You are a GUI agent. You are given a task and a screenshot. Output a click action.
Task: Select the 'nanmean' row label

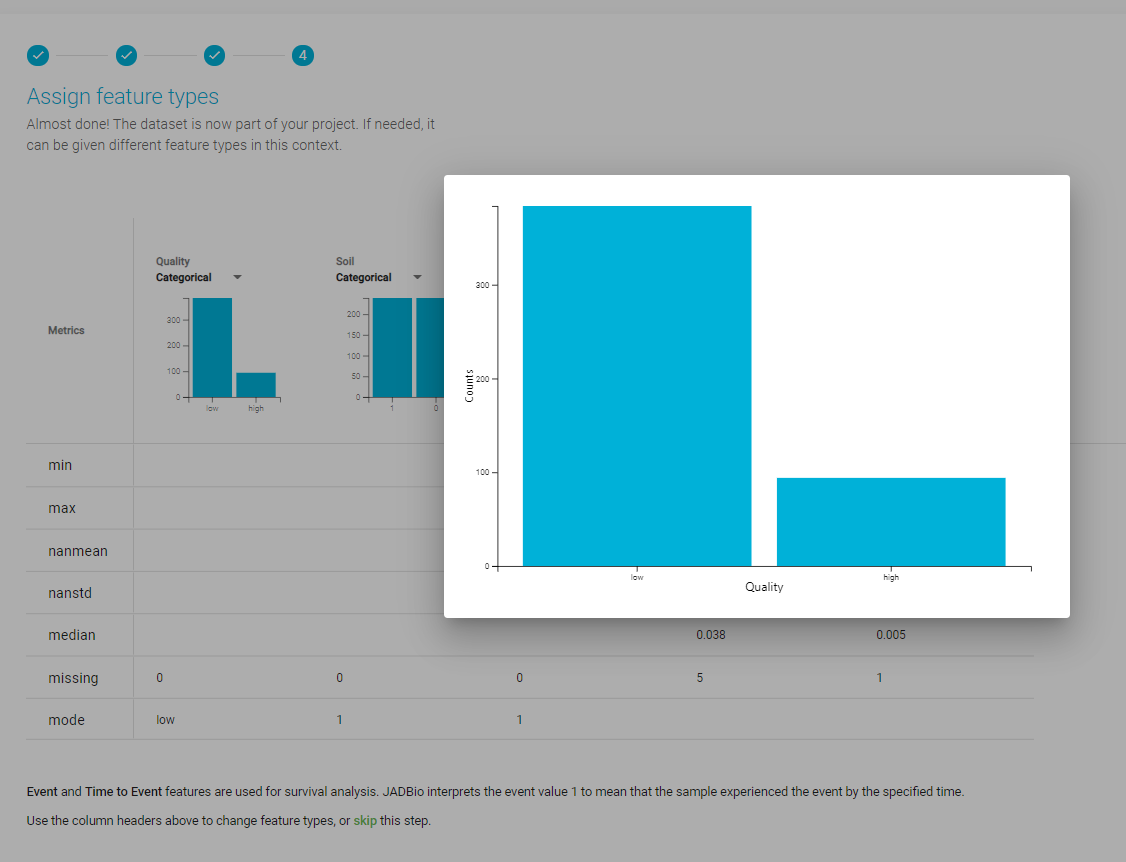[78, 551]
